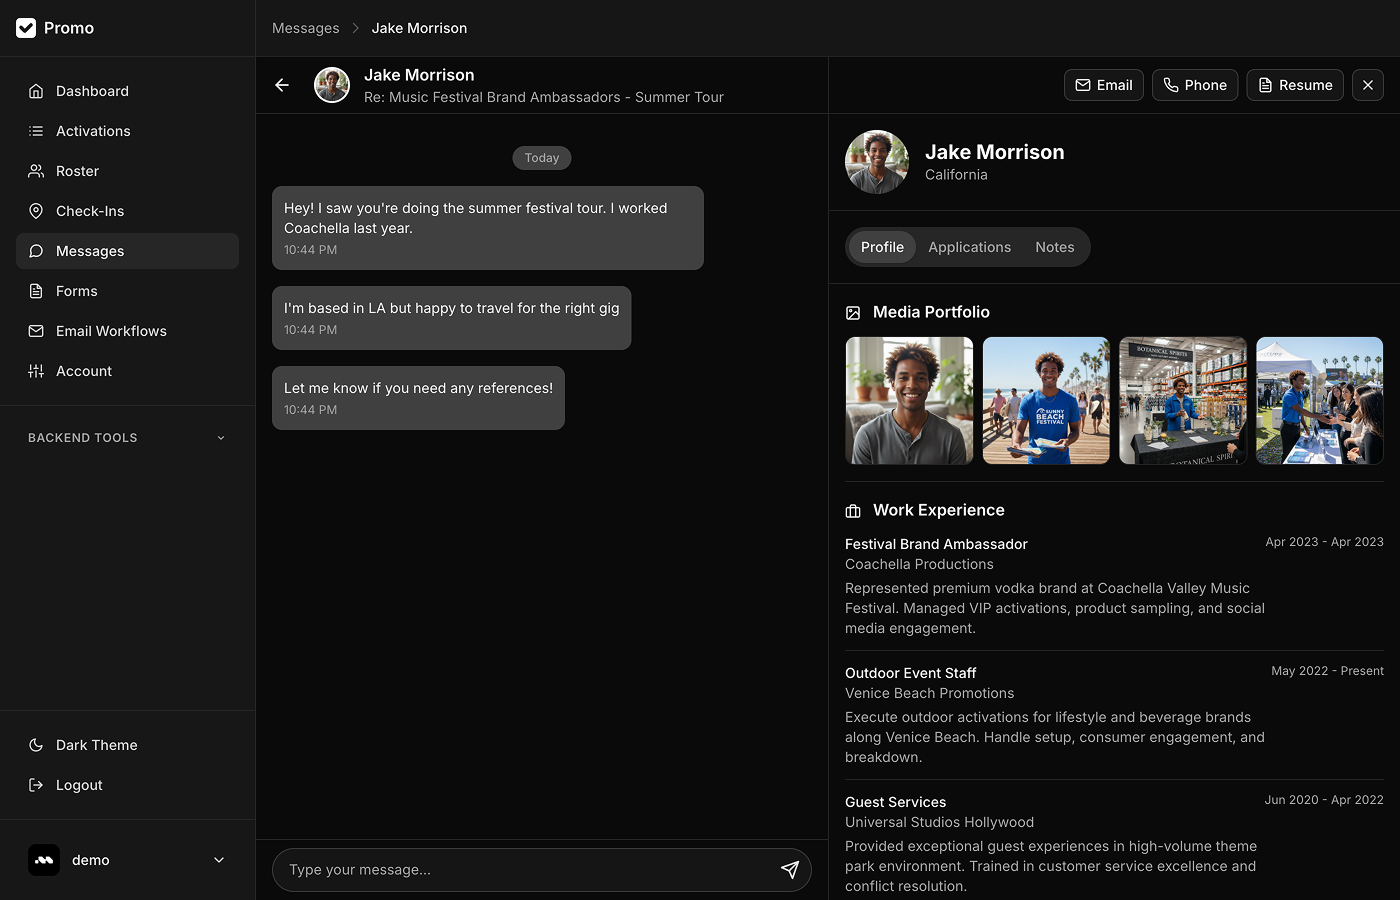Select the Activations sidebar icon

point(36,131)
